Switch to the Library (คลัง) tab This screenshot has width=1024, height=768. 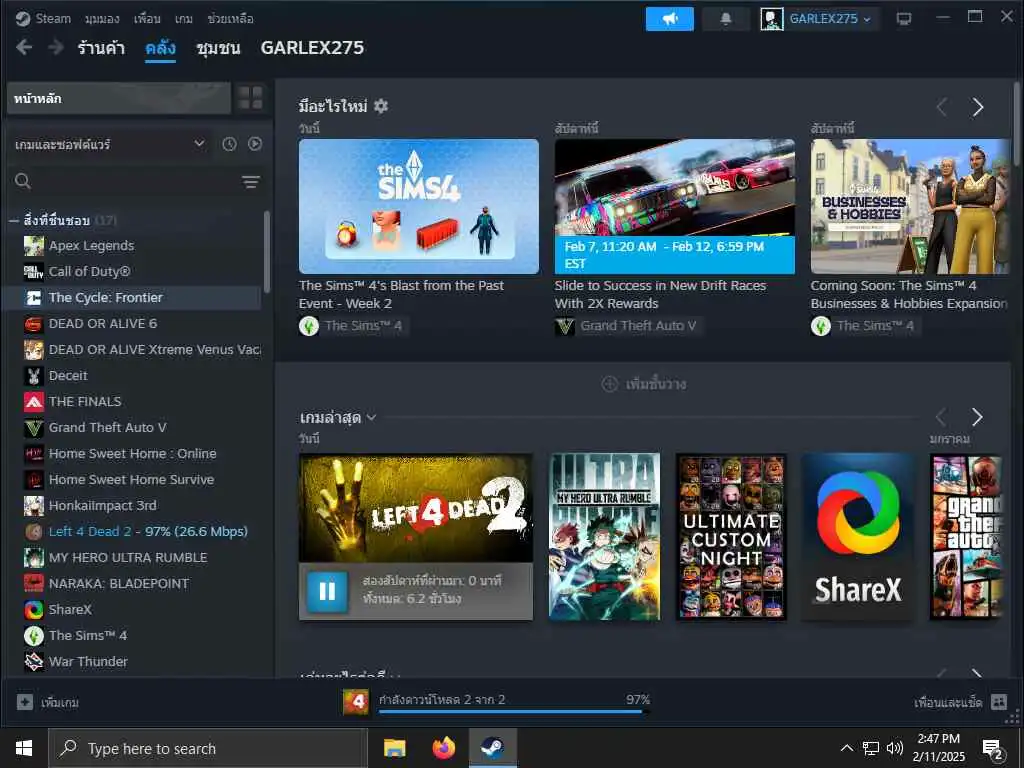pos(161,48)
